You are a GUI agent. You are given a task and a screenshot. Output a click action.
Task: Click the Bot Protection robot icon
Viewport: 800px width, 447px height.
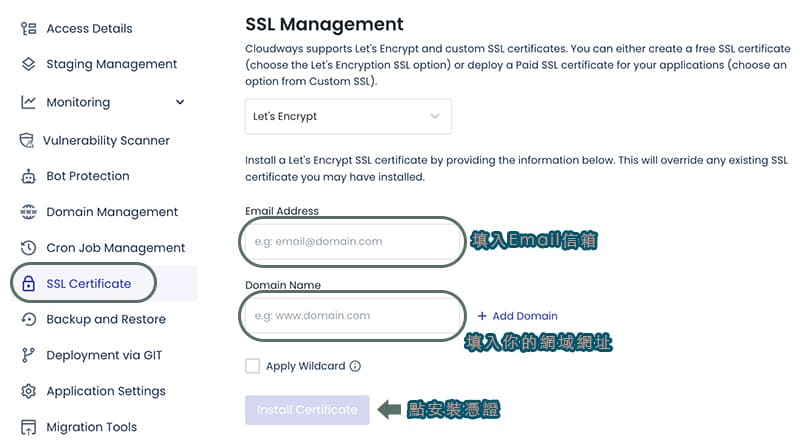[x=29, y=177]
